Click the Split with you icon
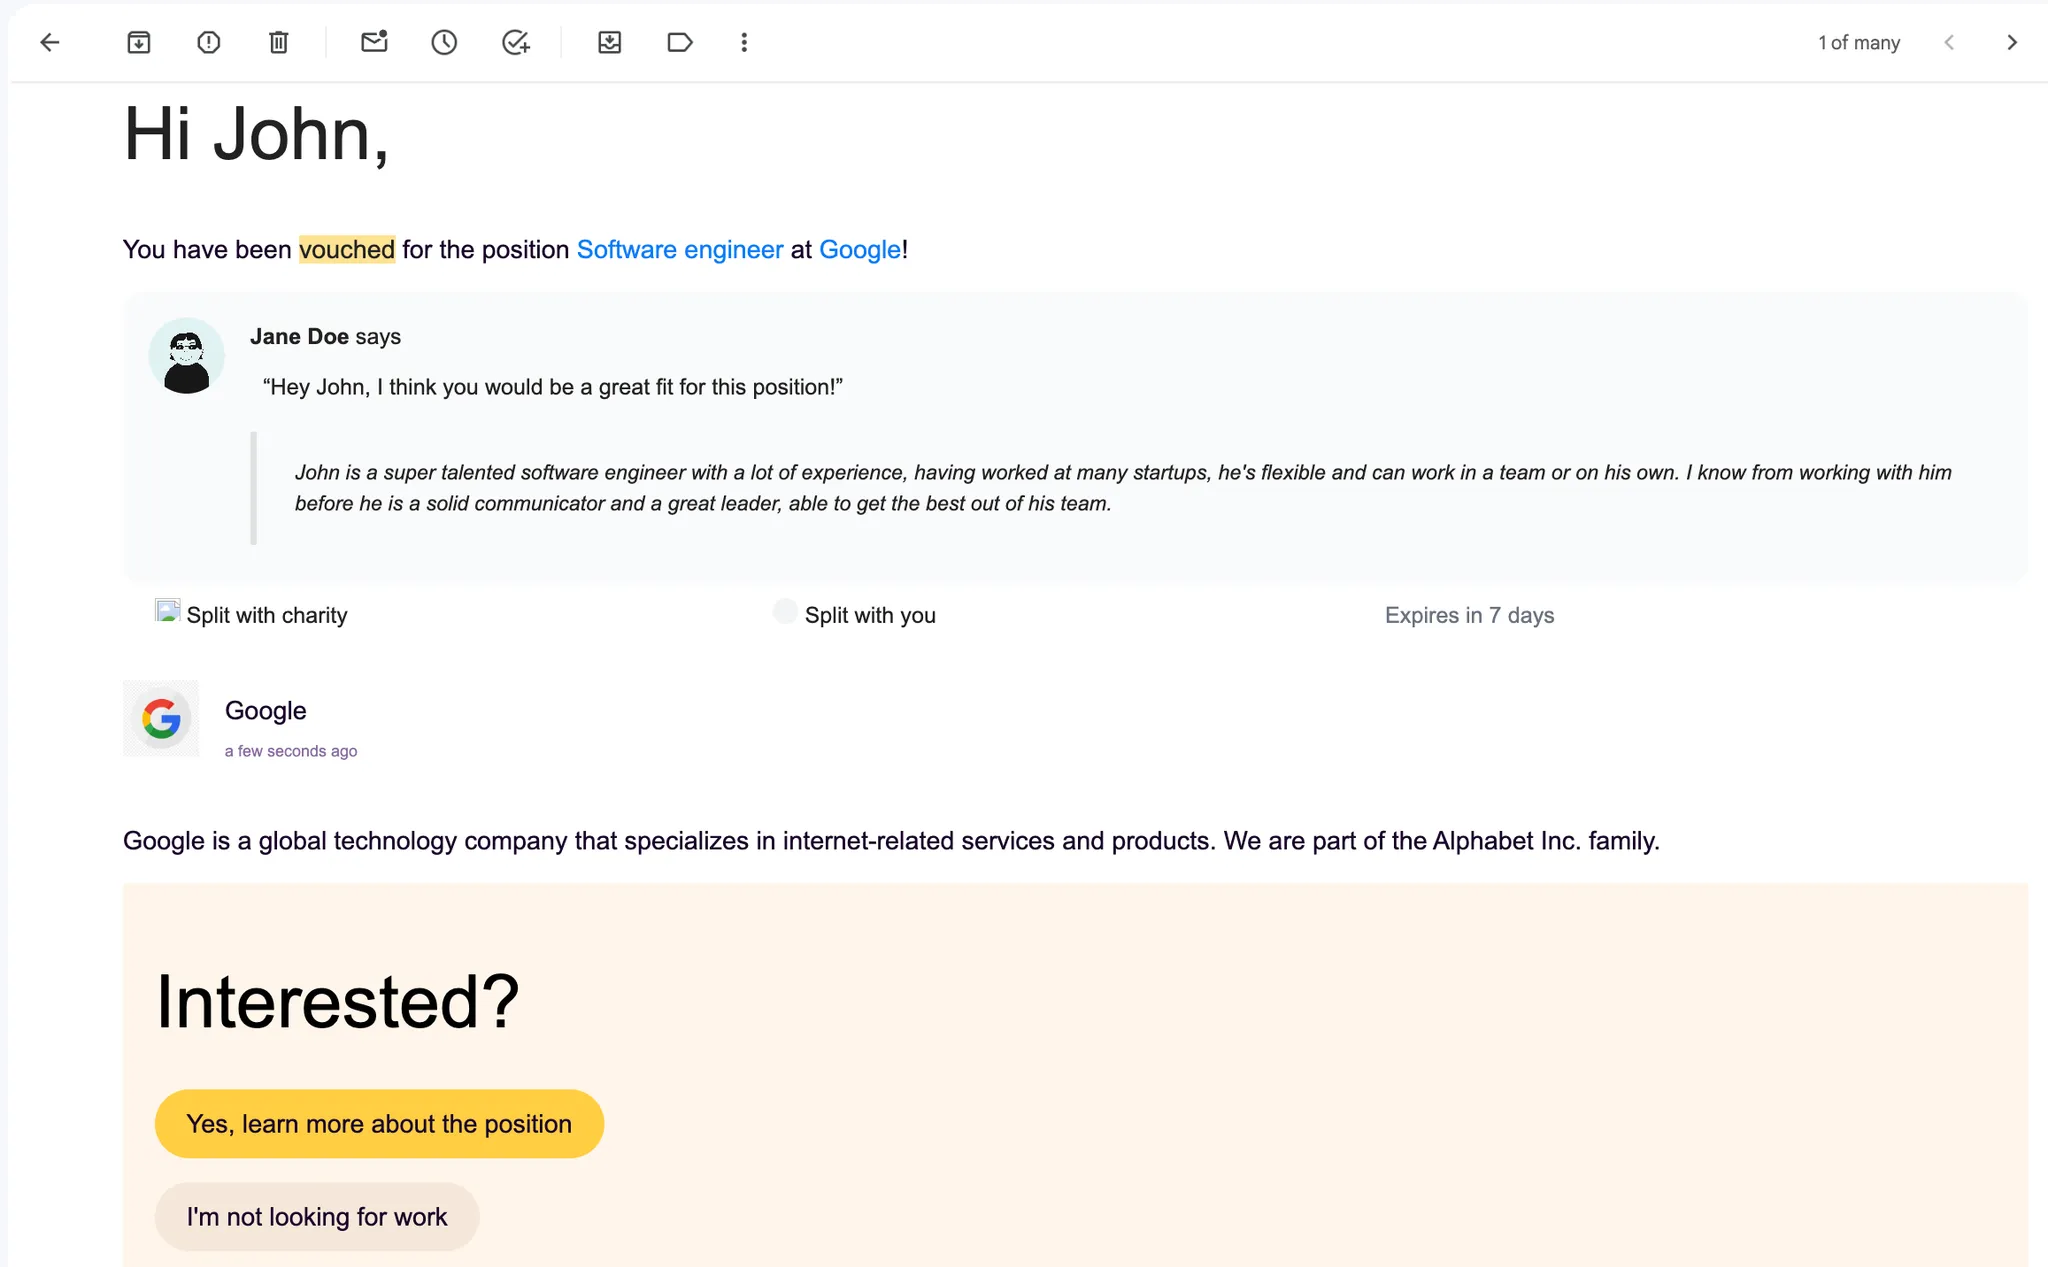2048x1267 pixels. pos(785,611)
